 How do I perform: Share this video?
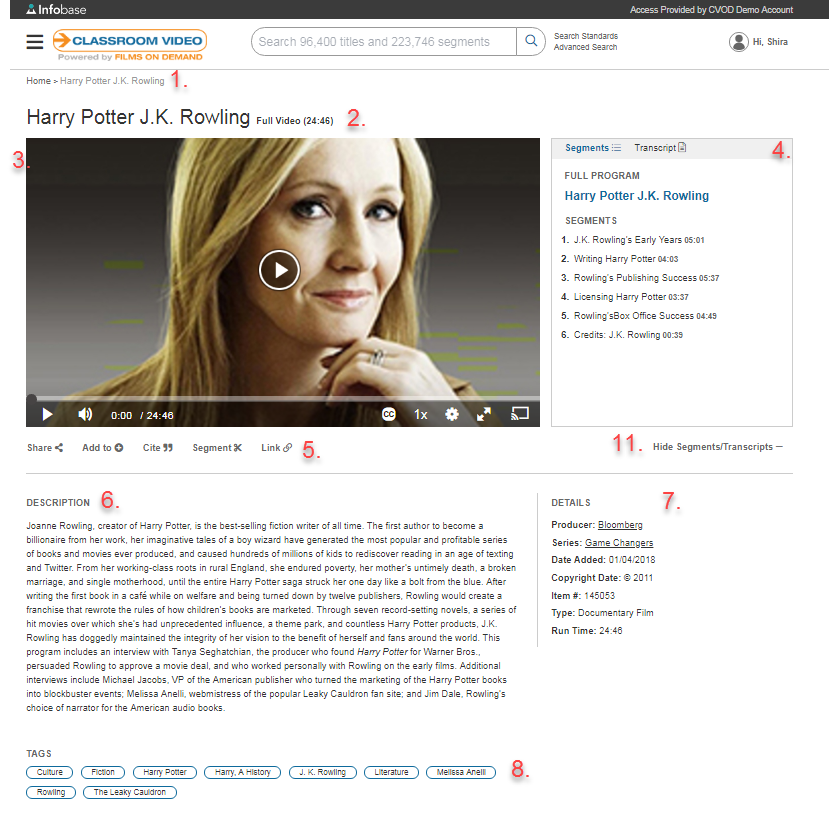45,448
